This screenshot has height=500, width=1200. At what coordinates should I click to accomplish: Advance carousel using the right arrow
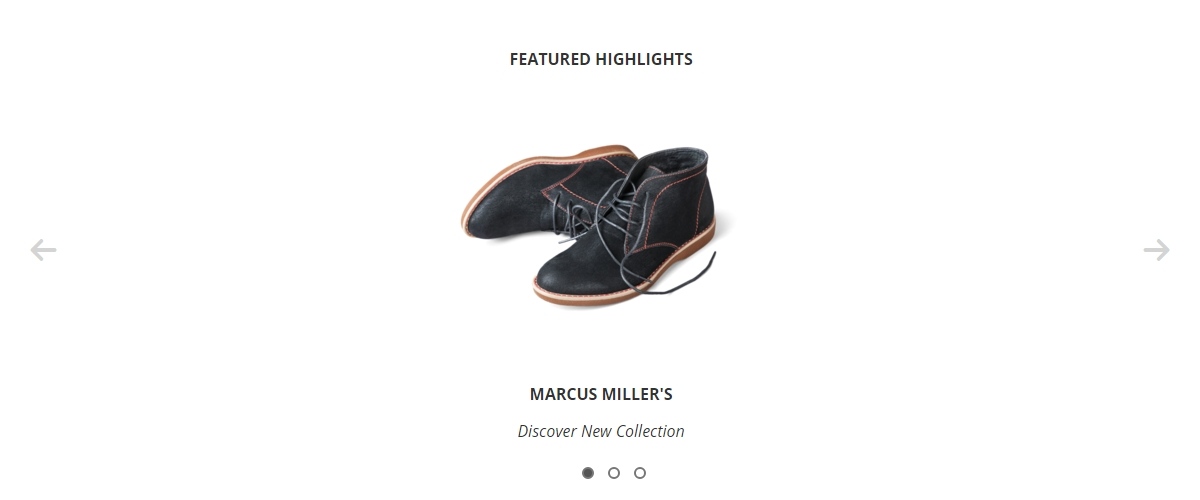(1157, 250)
